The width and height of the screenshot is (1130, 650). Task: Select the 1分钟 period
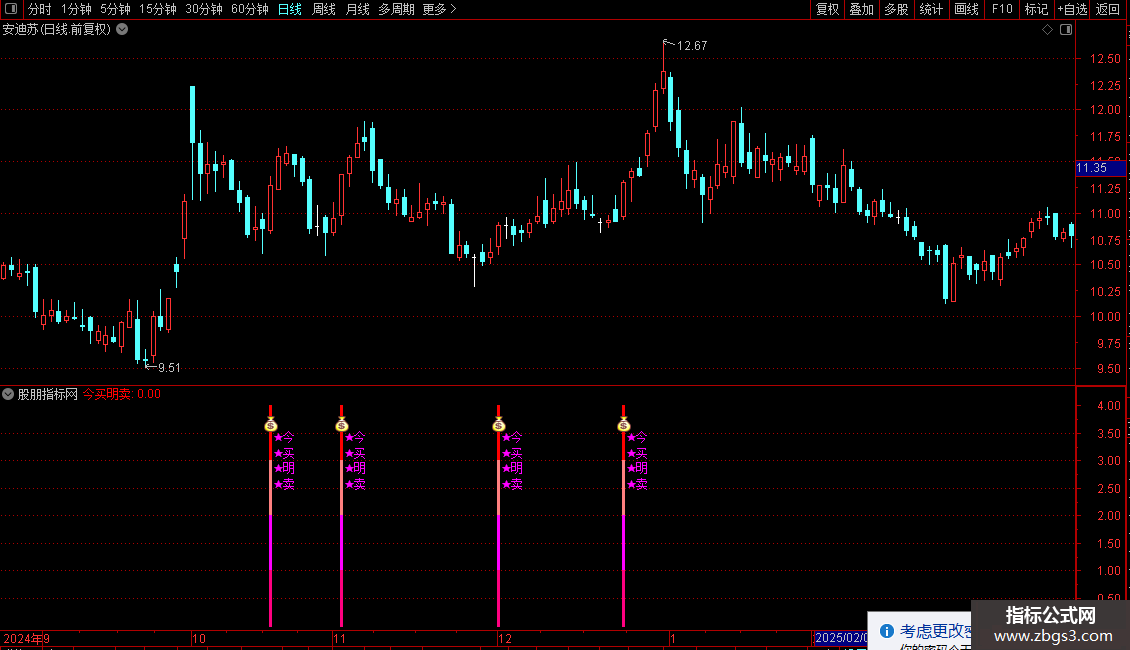tap(76, 9)
